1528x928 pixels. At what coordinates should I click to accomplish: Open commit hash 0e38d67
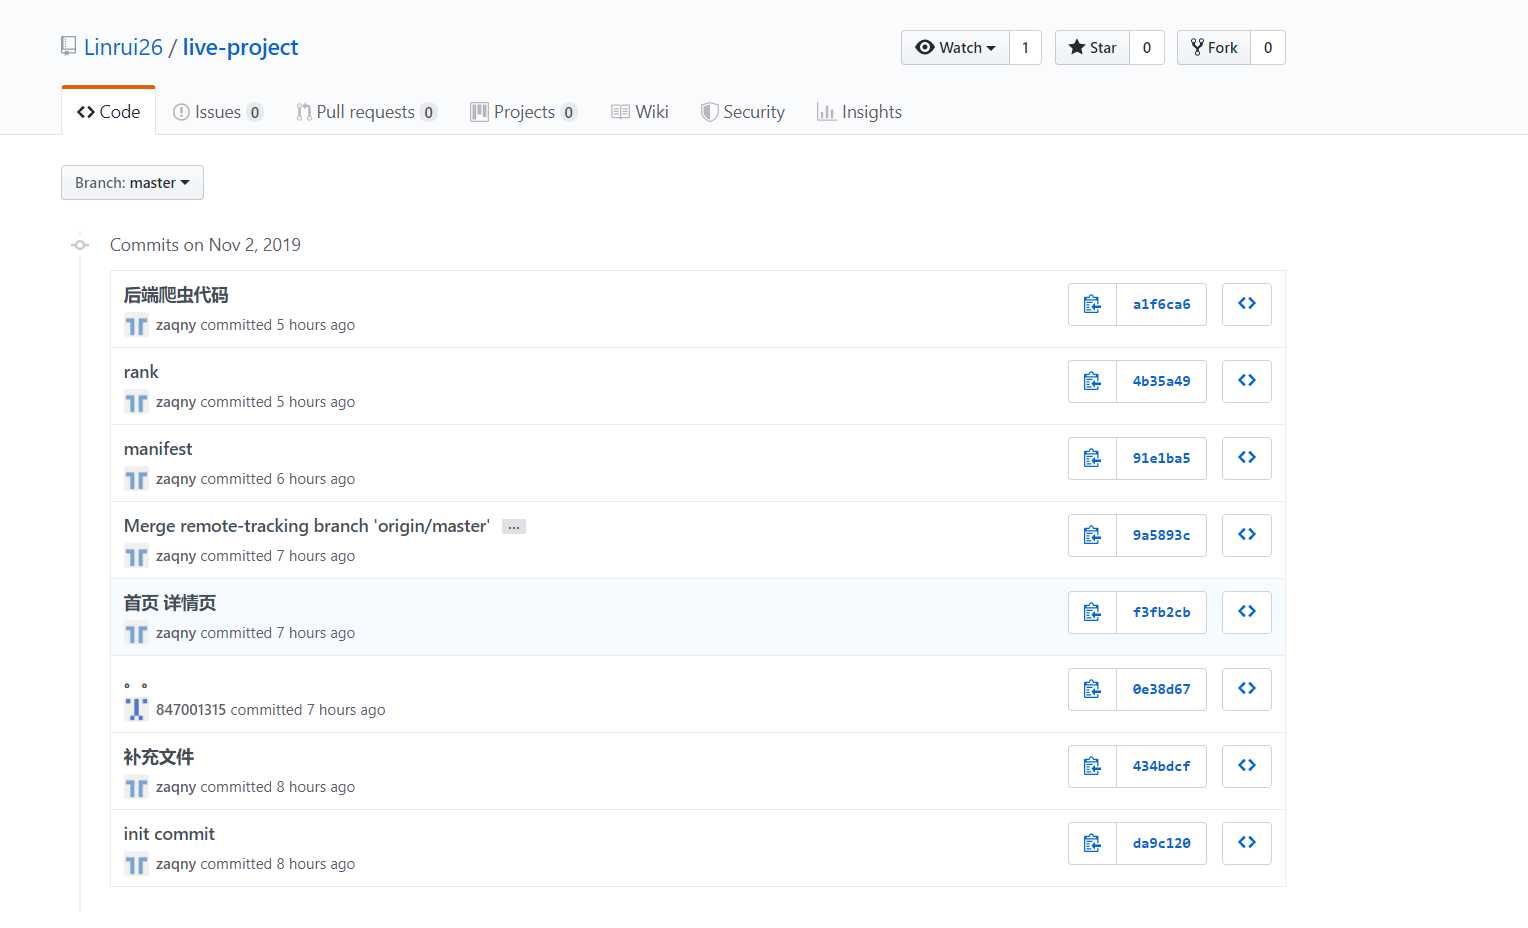(x=1161, y=689)
